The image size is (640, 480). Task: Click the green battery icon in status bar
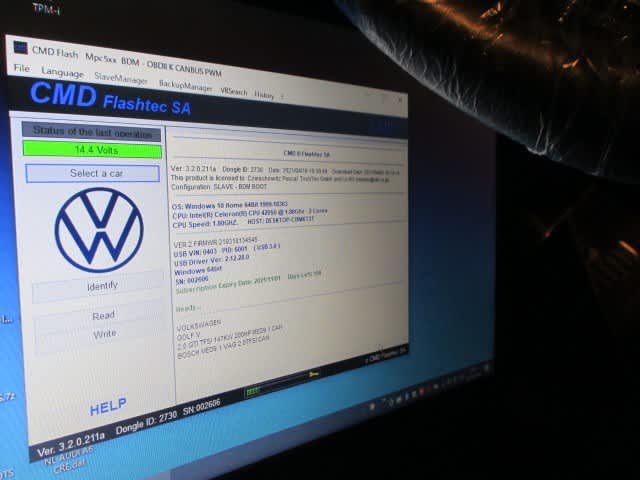(x=252, y=391)
